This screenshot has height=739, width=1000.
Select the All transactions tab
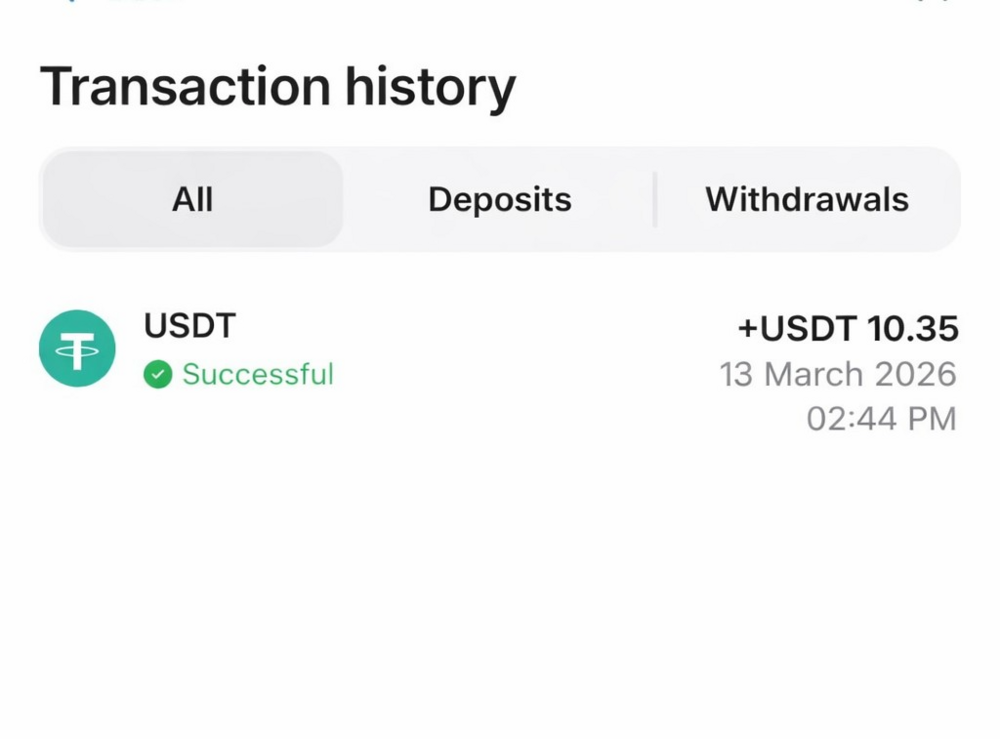click(192, 199)
